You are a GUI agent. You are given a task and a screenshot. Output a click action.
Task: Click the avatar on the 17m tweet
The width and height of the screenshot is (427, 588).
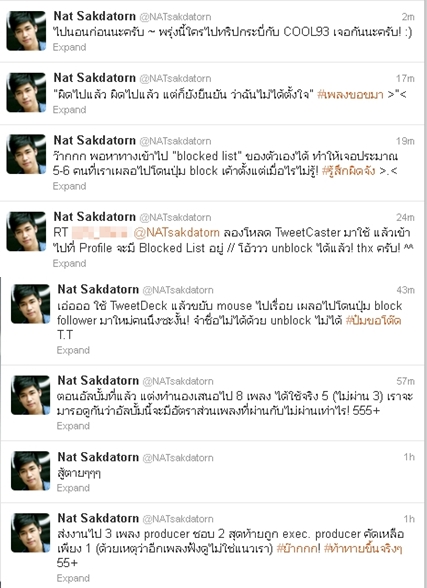click(x=26, y=93)
